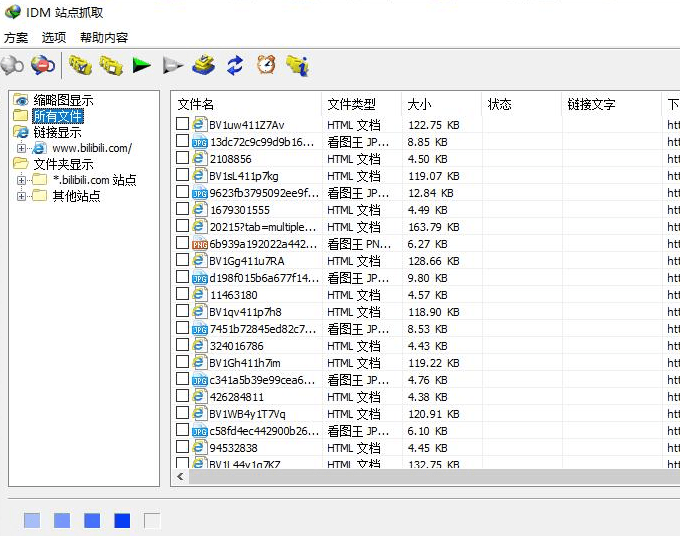Viewport: 680px width, 536px height.
Task: Open the 方案 menu
Action: [x=16, y=38]
